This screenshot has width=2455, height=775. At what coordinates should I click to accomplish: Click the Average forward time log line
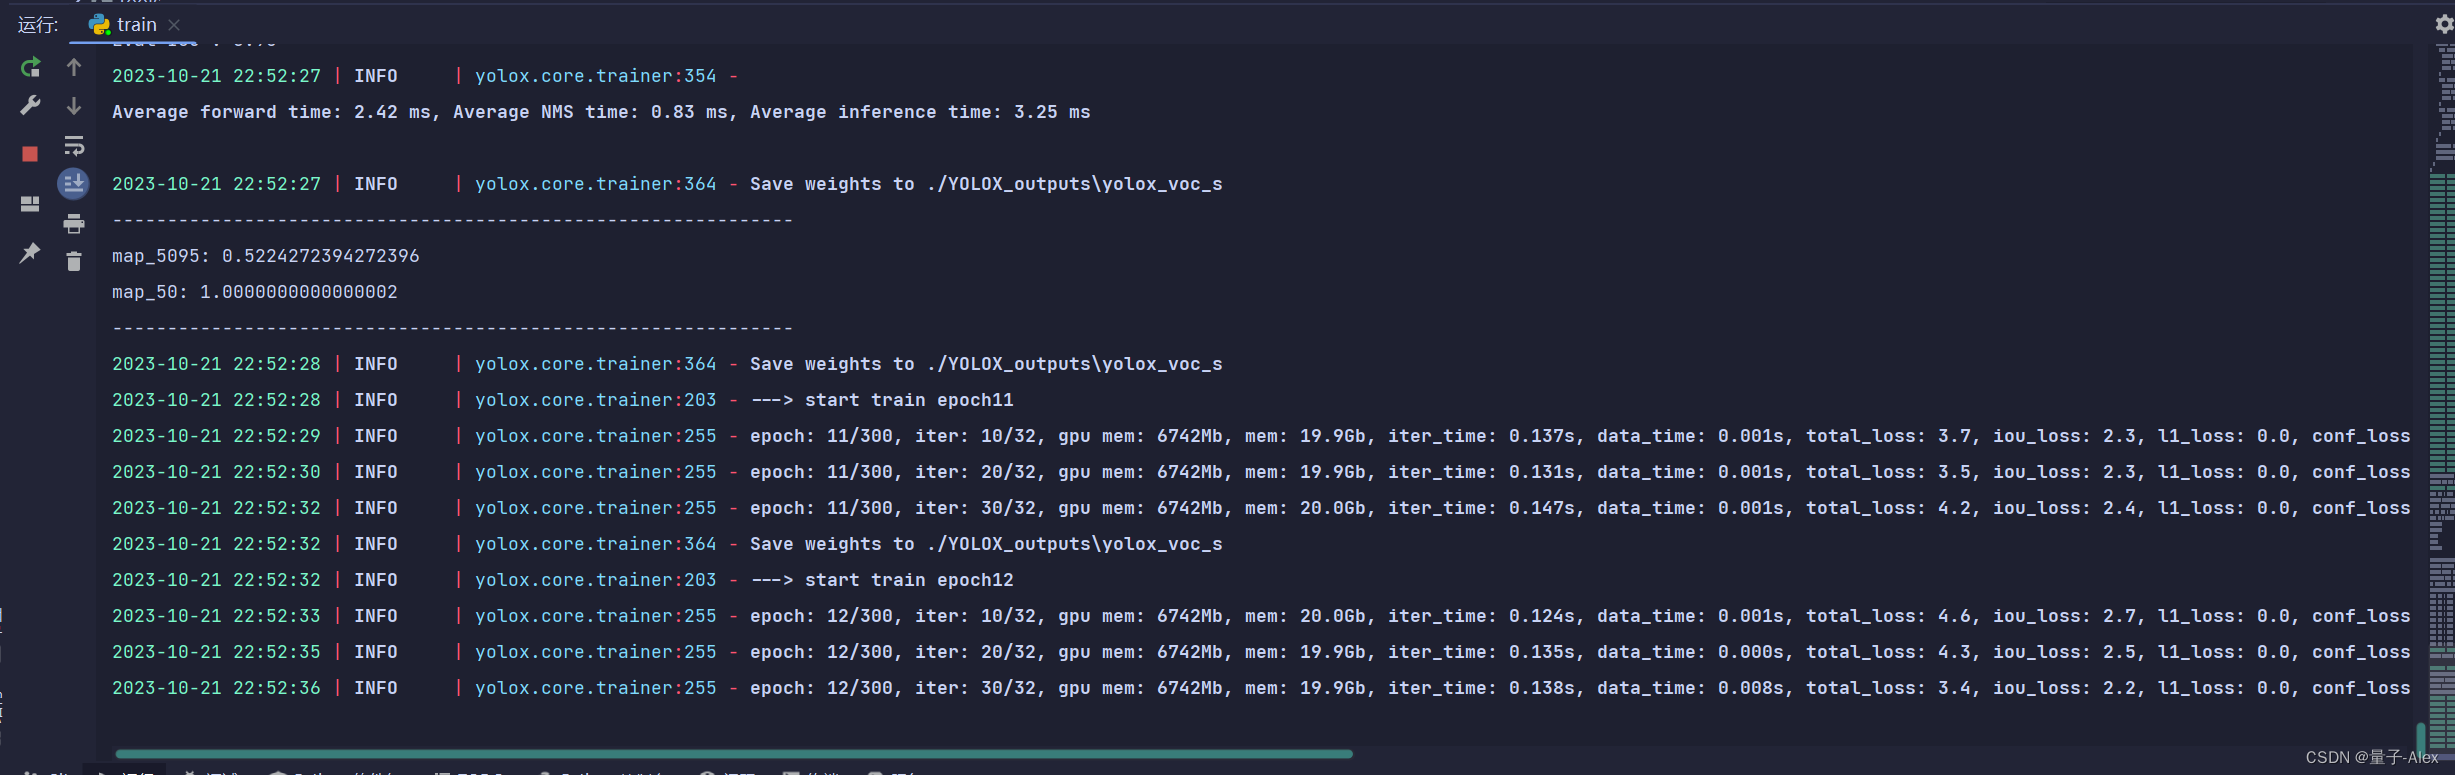tap(600, 112)
